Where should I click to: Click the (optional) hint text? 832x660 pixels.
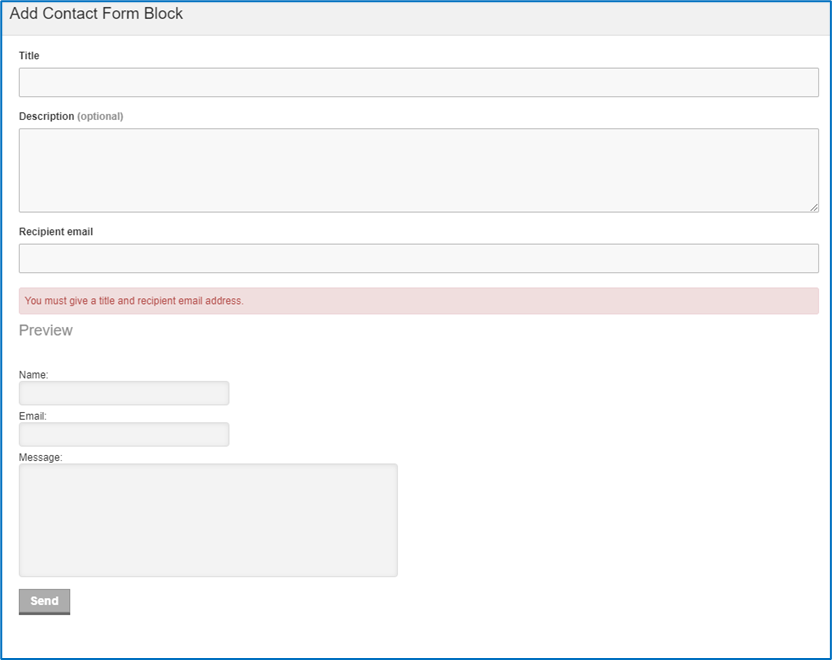coord(100,116)
